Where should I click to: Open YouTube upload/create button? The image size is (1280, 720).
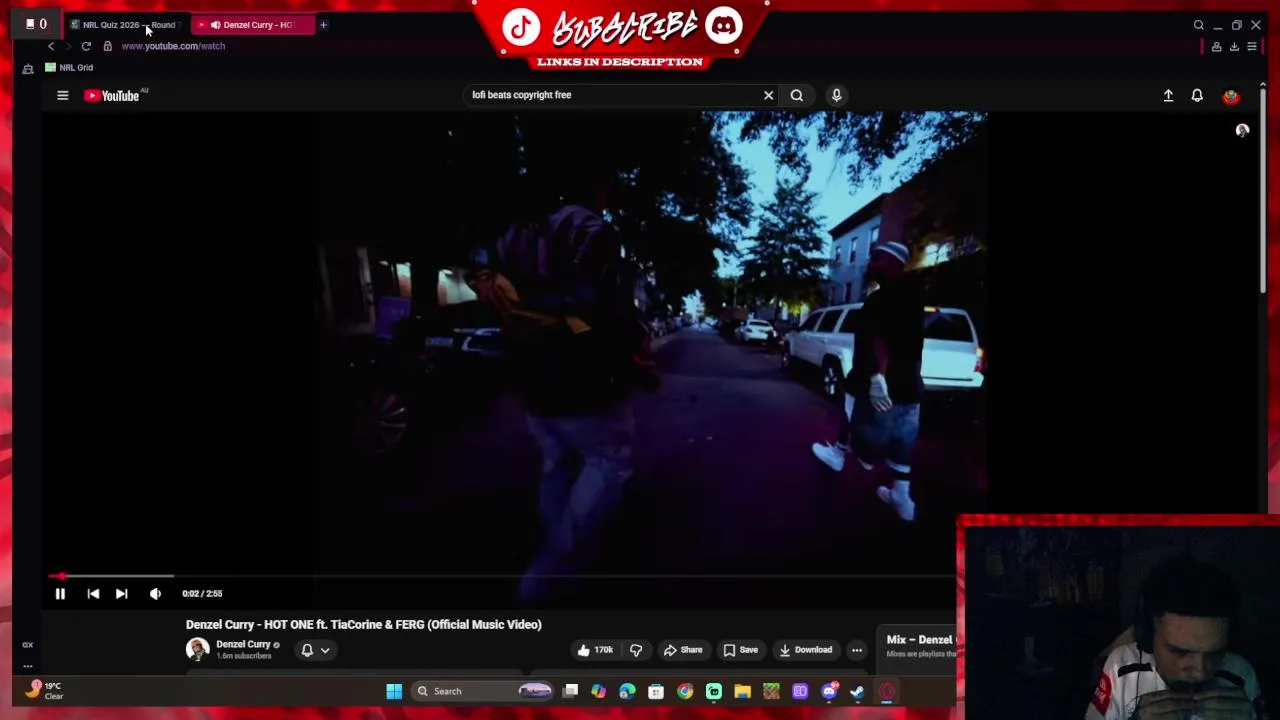coord(1168,96)
